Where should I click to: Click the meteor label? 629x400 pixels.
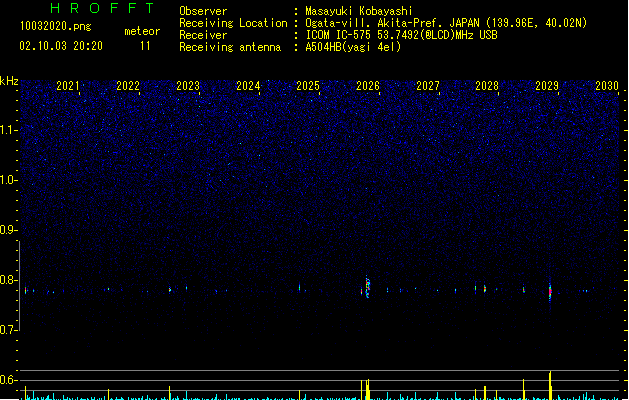click(142, 31)
